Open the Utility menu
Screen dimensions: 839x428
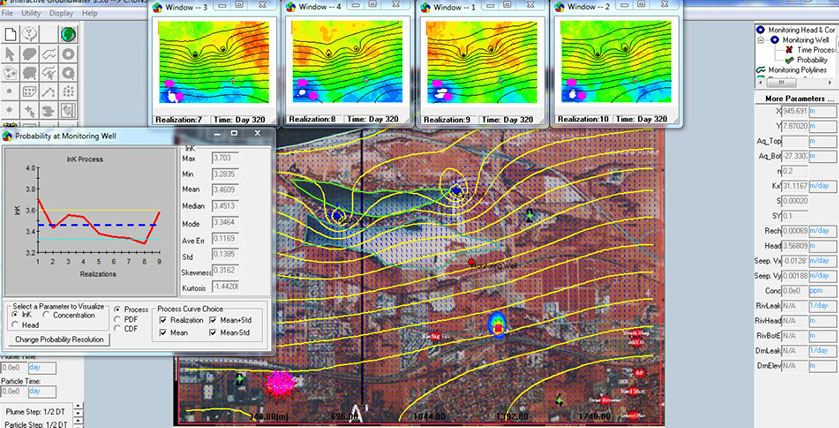pos(35,14)
